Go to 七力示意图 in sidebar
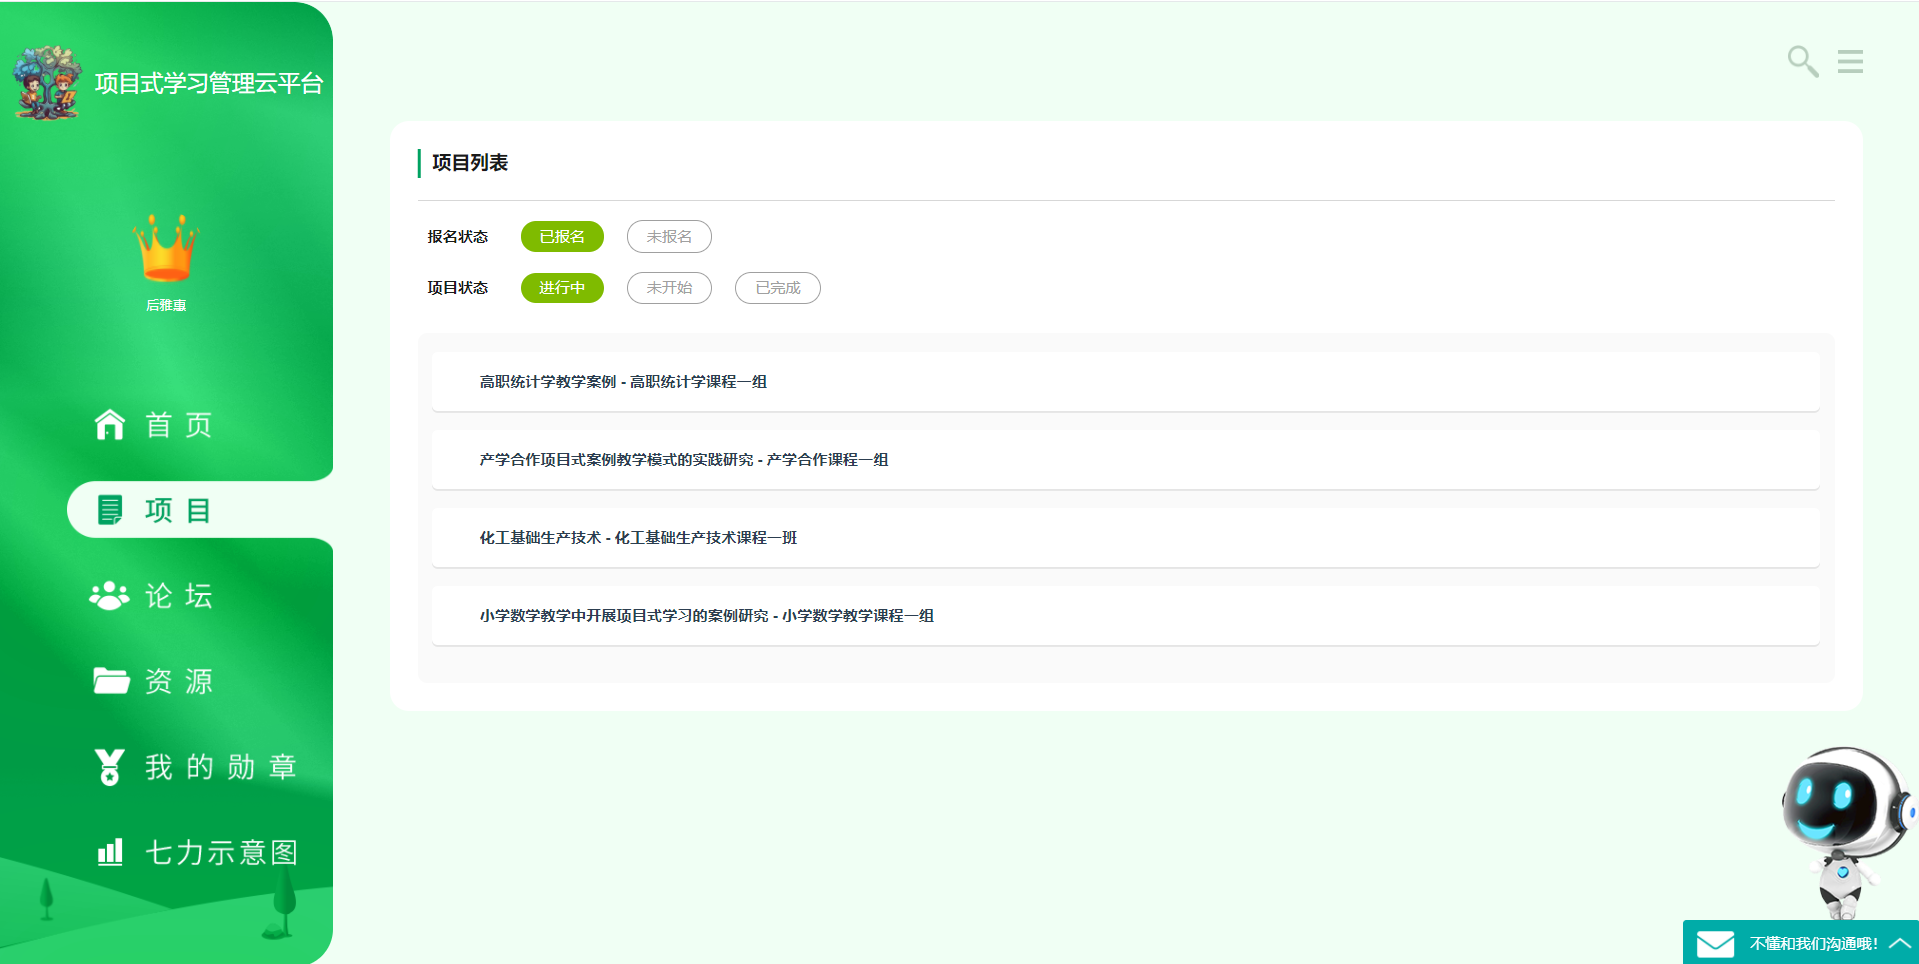Image resolution: width=1919 pixels, height=964 pixels. (221, 852)
